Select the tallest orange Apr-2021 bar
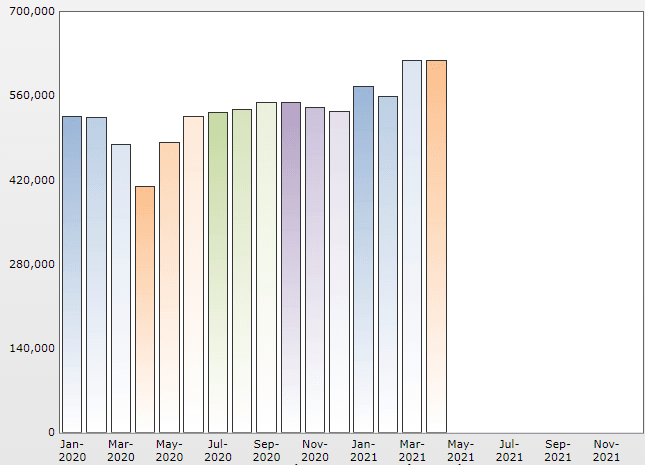Image resolution: width=645 pixels, height=465 pixels. click(436, 246)
